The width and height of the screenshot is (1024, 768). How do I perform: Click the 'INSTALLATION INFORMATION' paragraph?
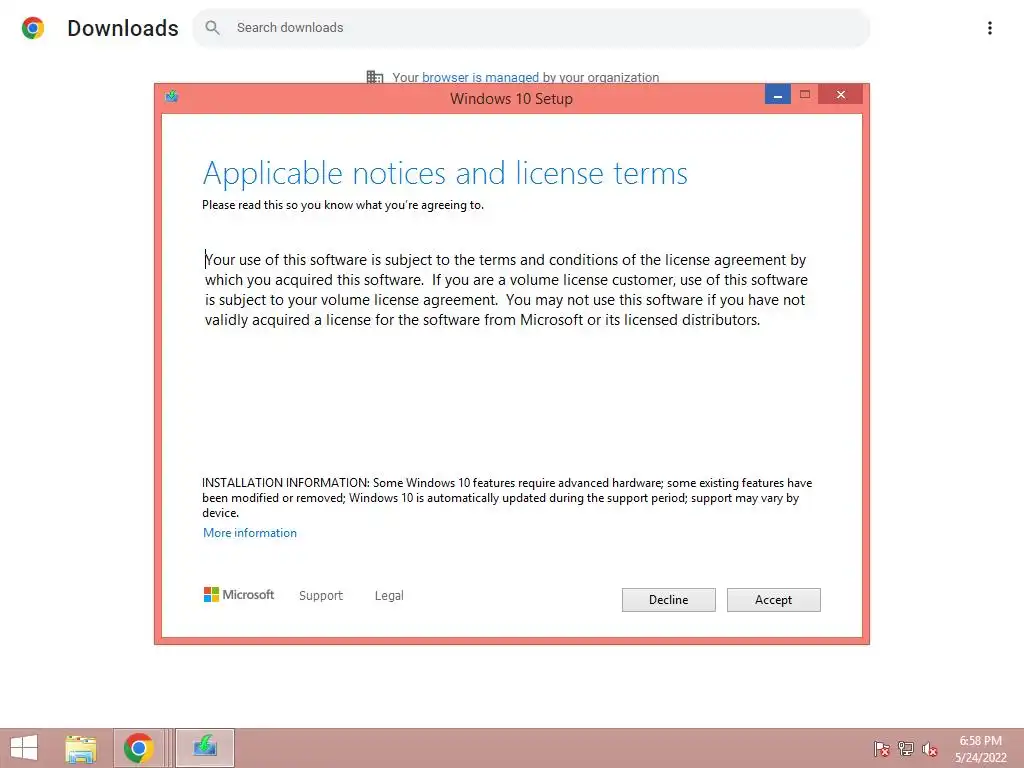click(x=507, y=498)
